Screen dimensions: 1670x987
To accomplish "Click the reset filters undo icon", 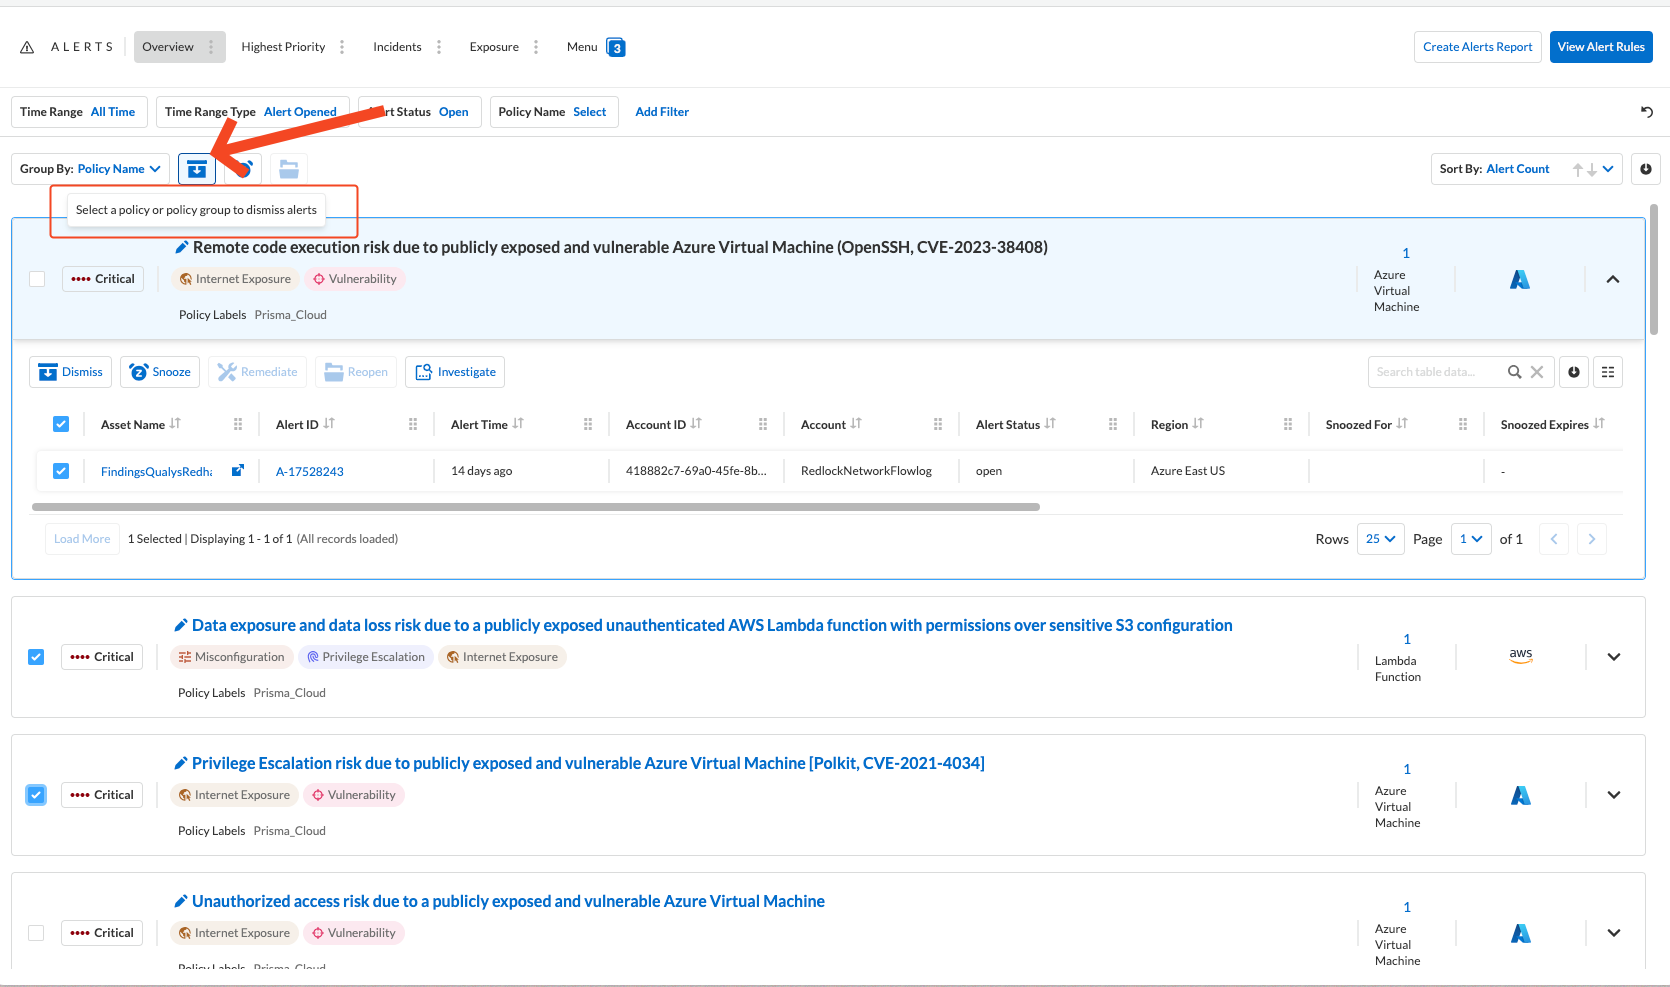I will pyautogui.click(x=1646, y=112).
